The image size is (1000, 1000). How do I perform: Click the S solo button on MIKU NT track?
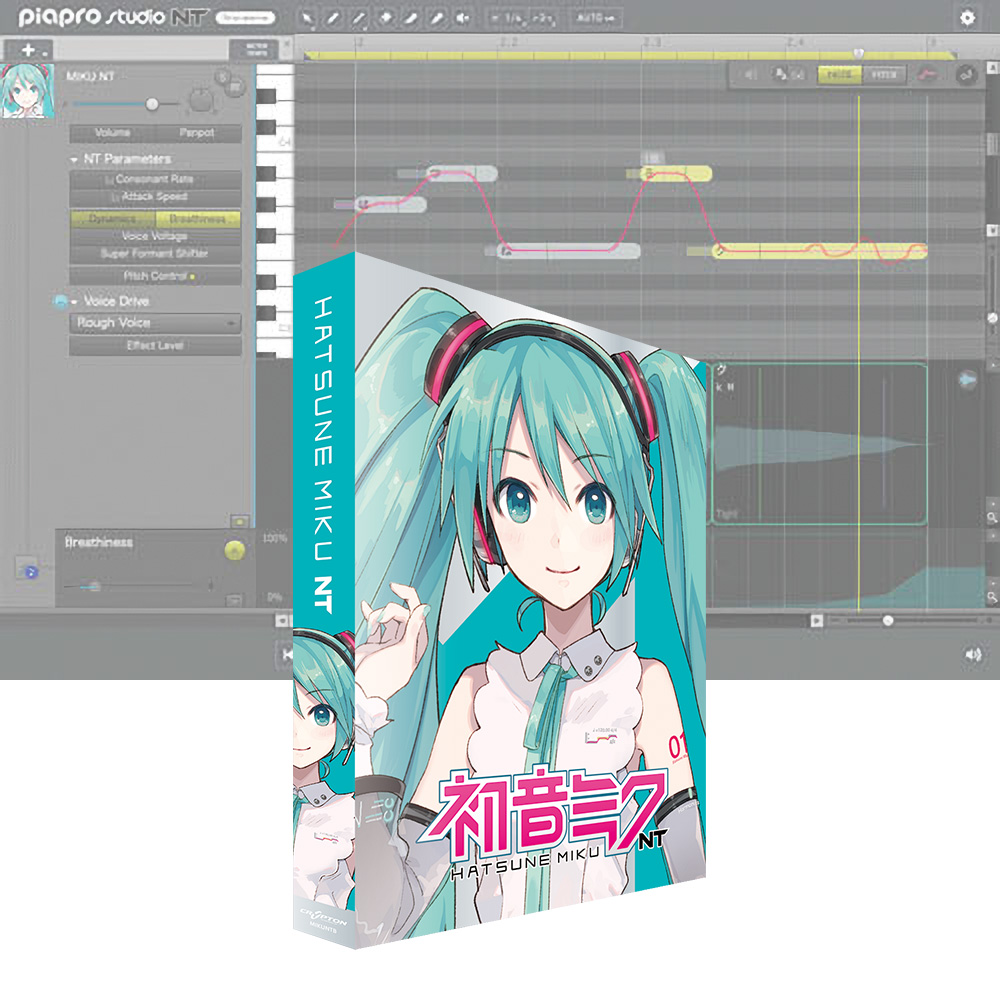point(221,78)
